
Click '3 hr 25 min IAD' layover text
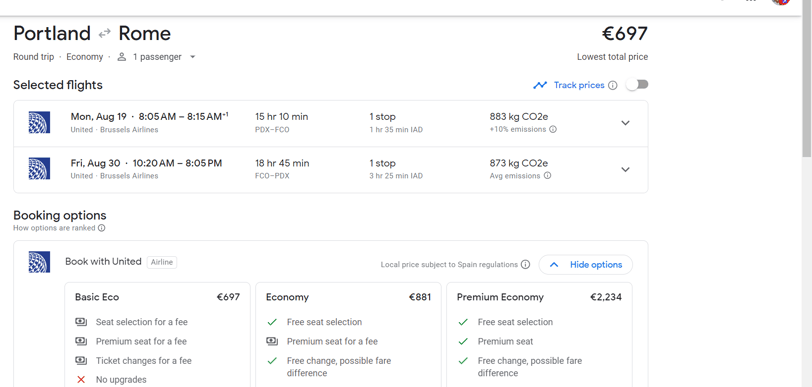coord(396,176)
